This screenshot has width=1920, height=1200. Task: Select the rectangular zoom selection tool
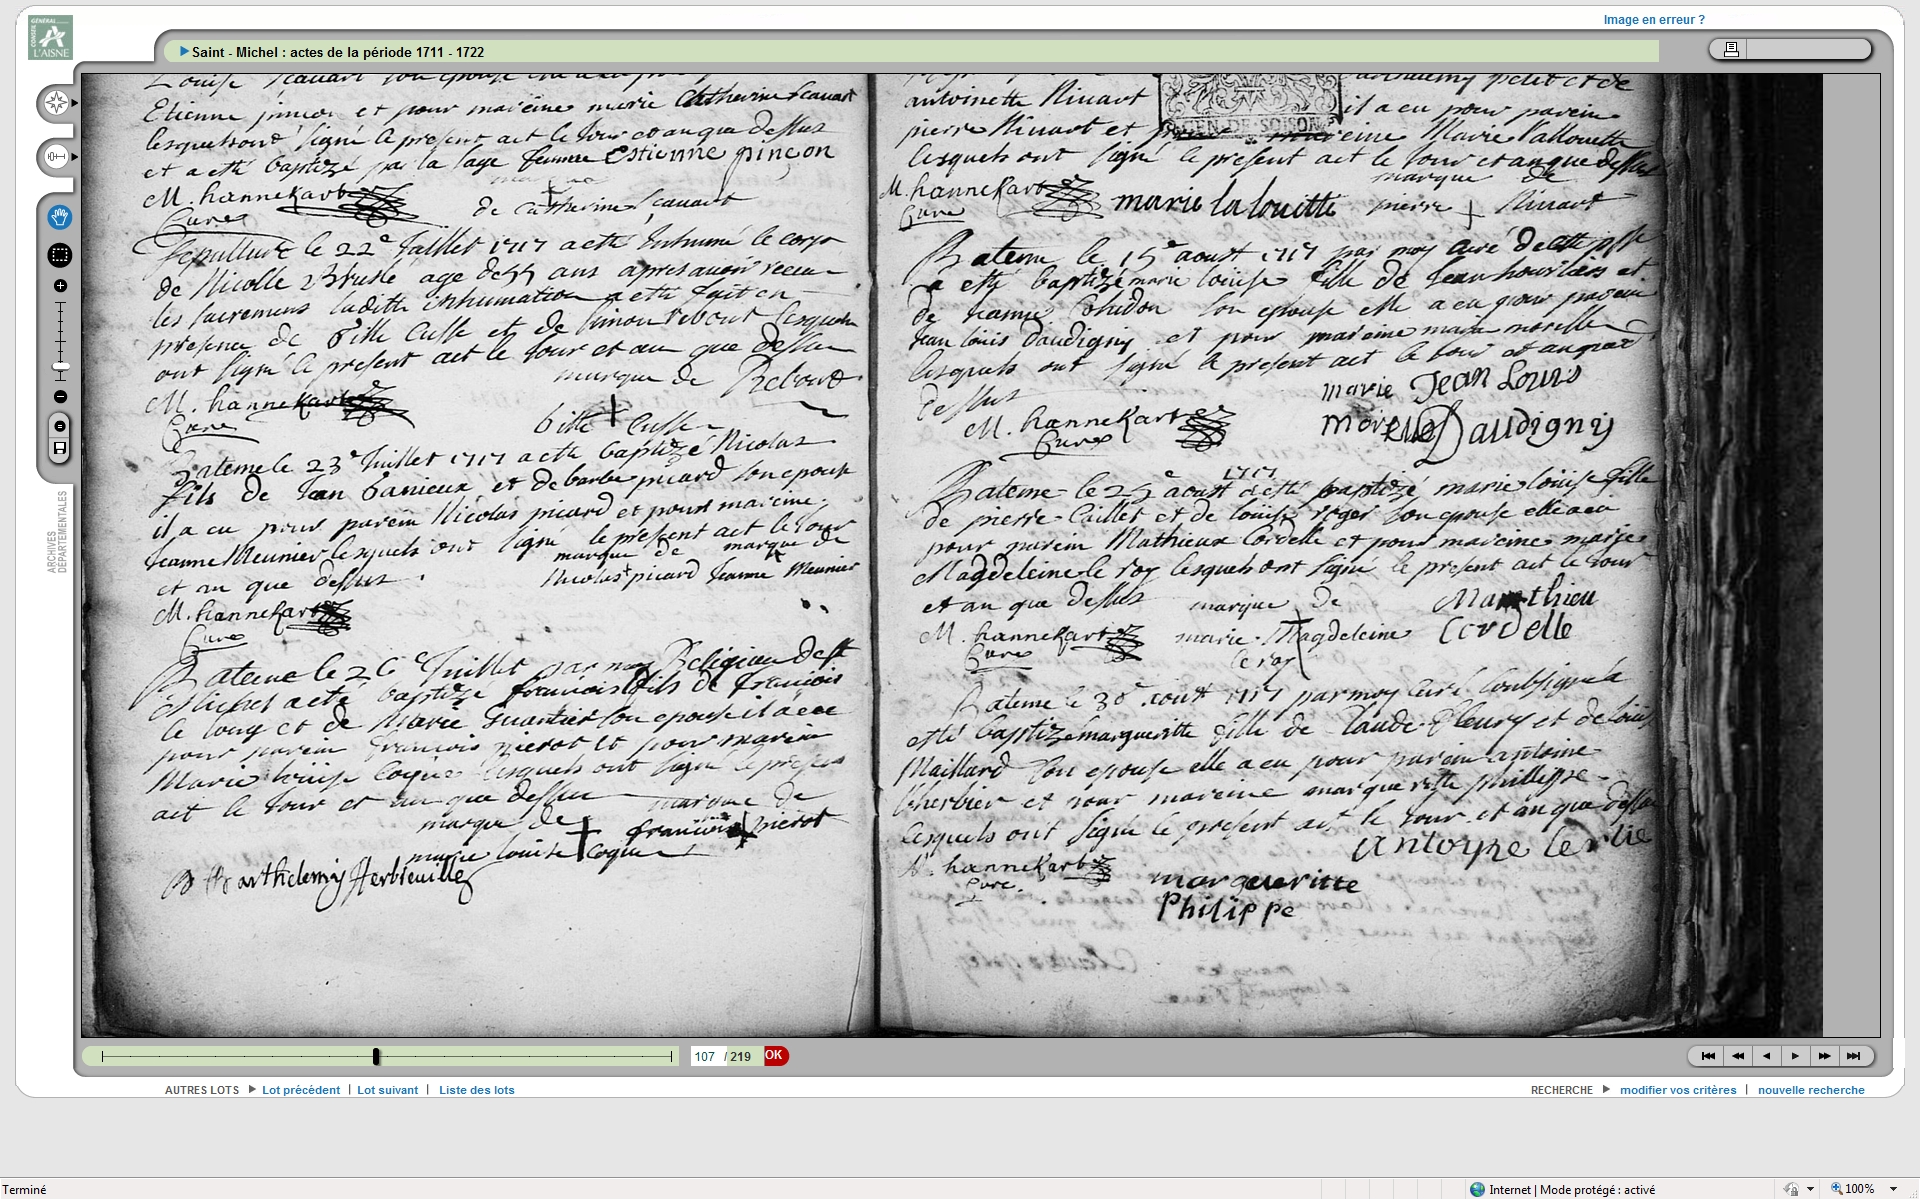pos(60,255)
